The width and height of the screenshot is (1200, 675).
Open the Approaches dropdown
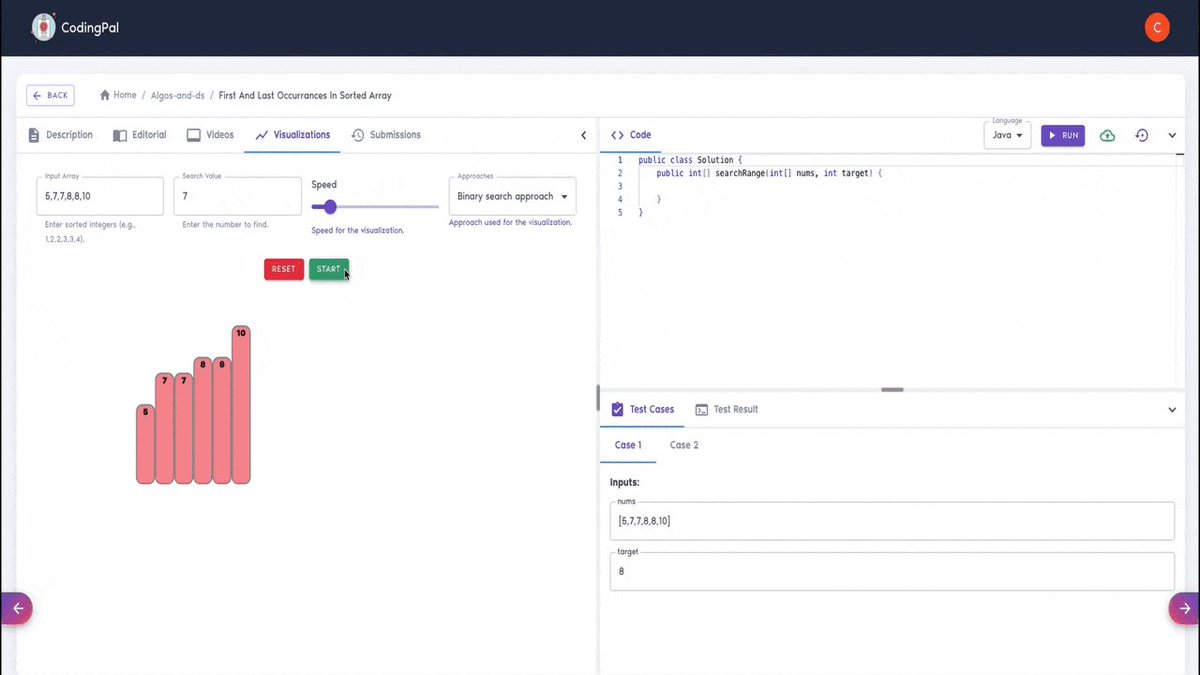click(512, 196)
